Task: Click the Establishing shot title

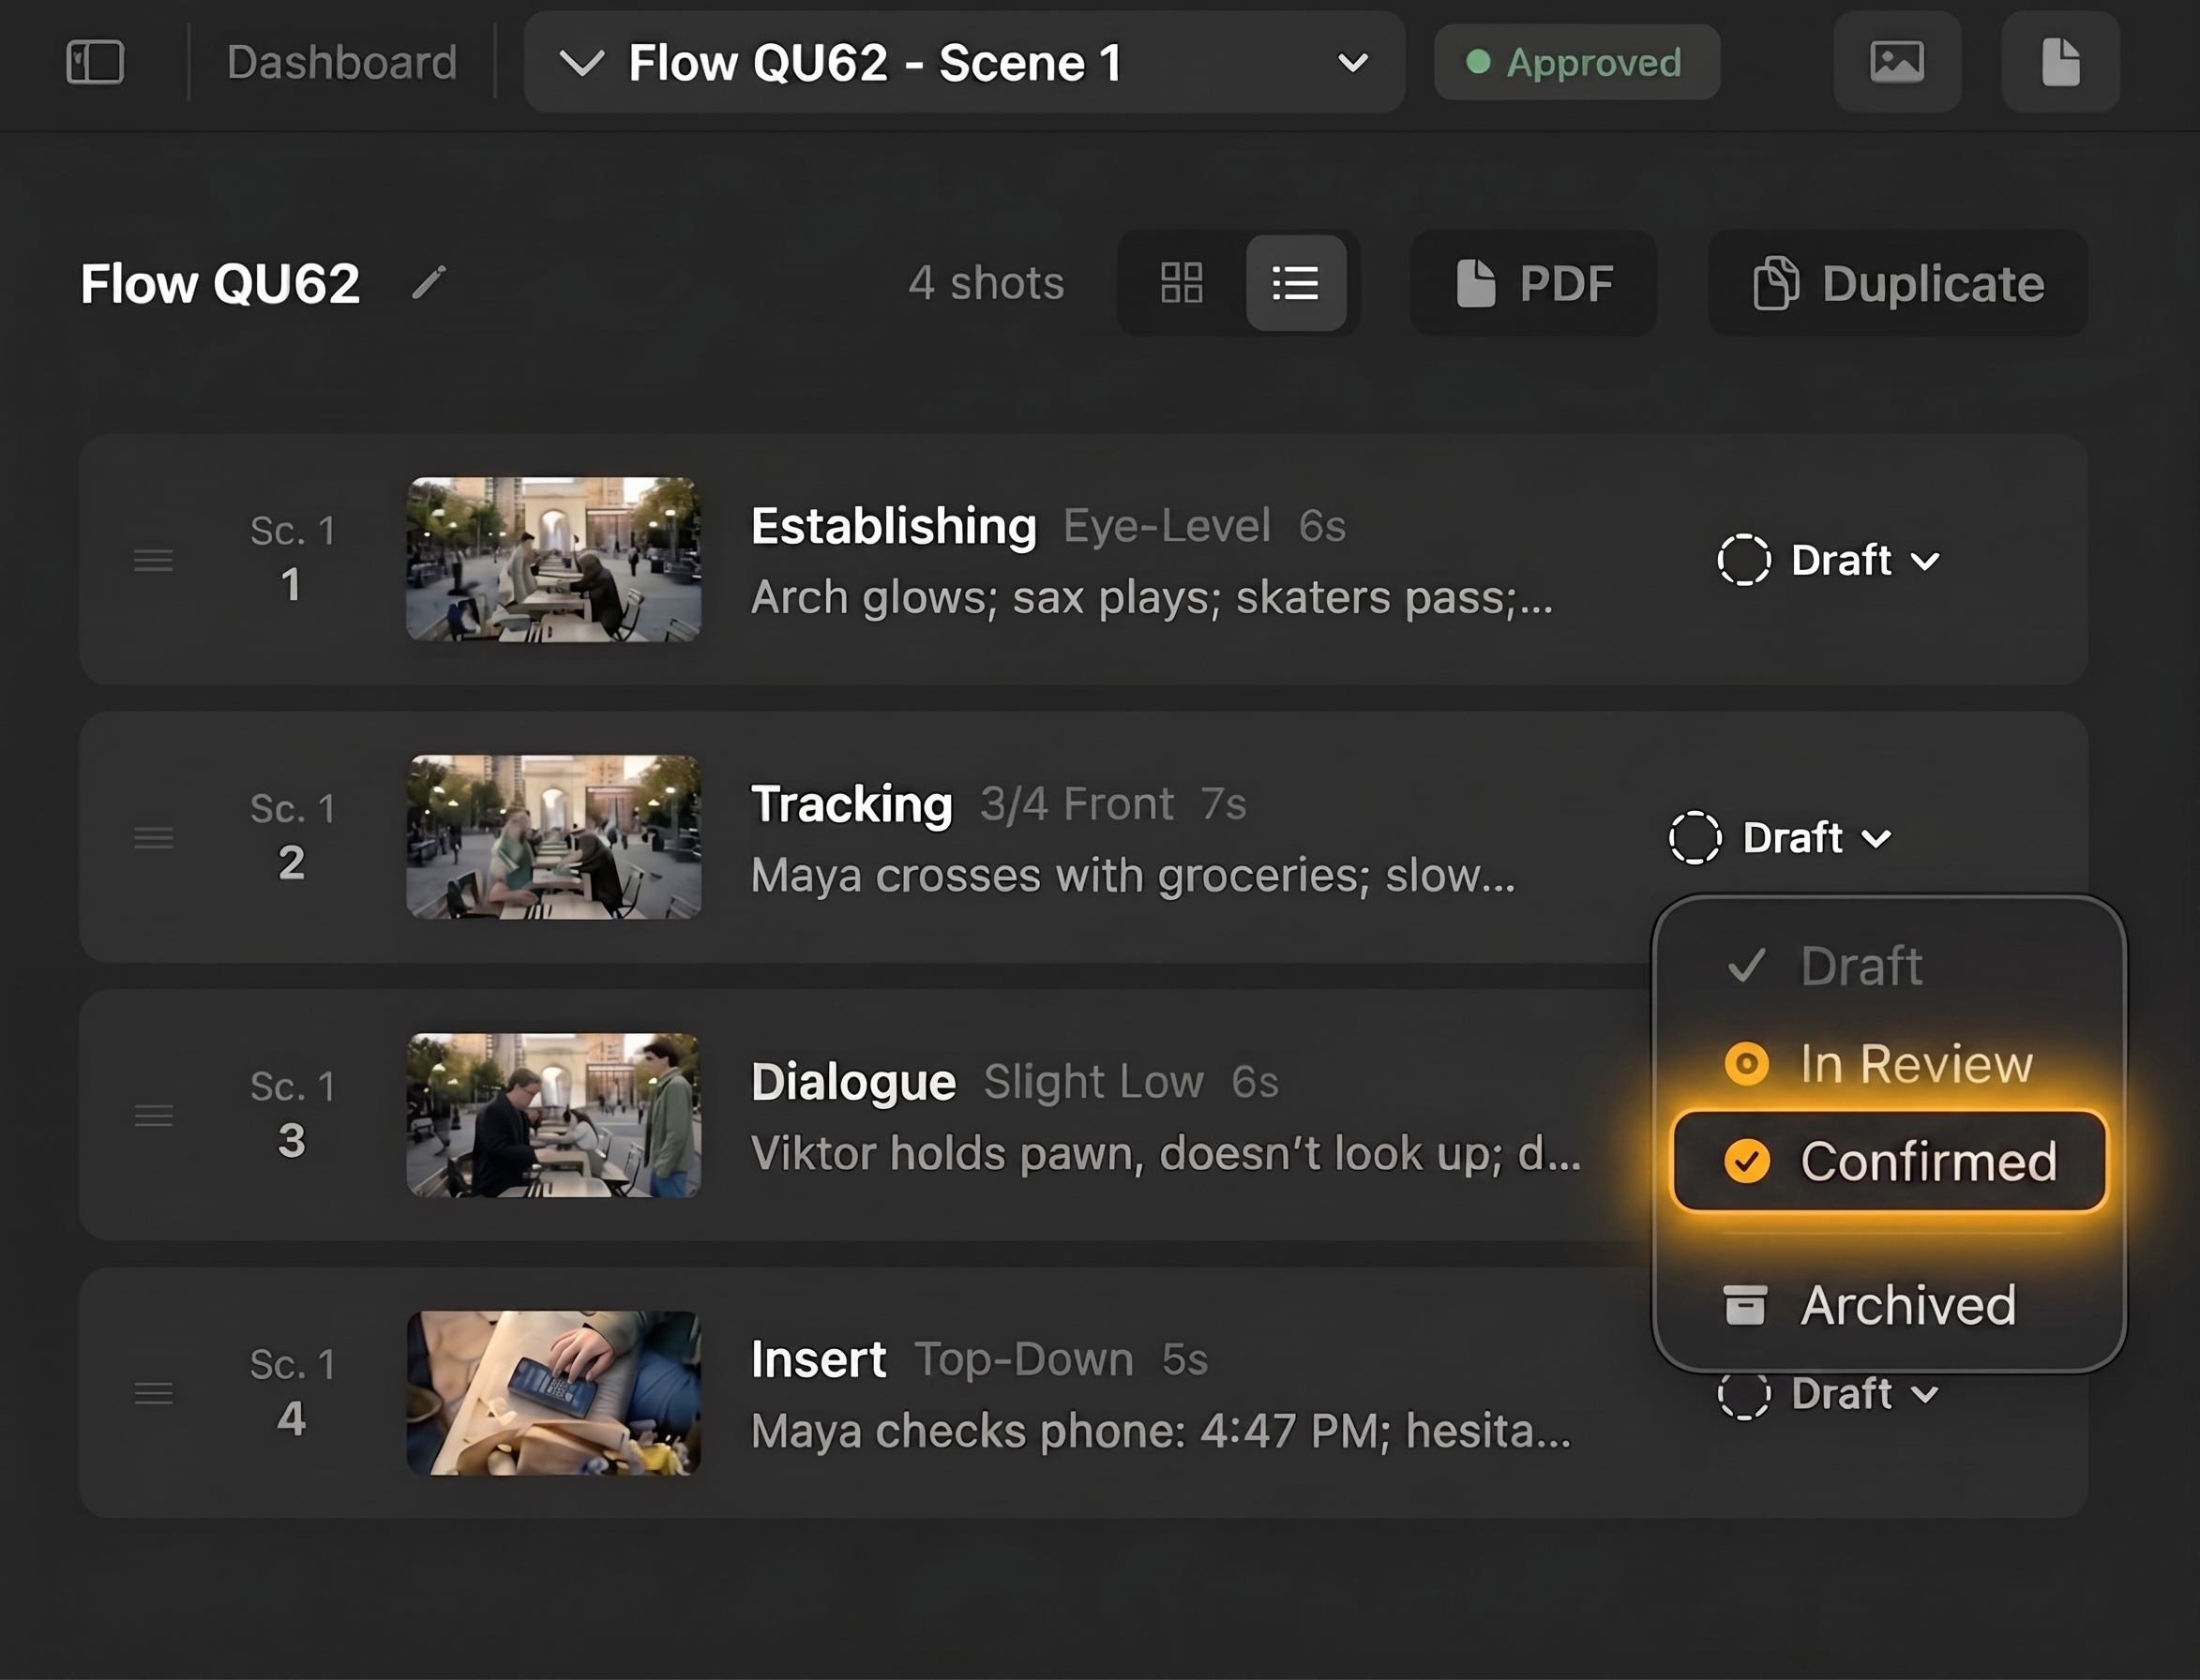Action: coord(893,526)
